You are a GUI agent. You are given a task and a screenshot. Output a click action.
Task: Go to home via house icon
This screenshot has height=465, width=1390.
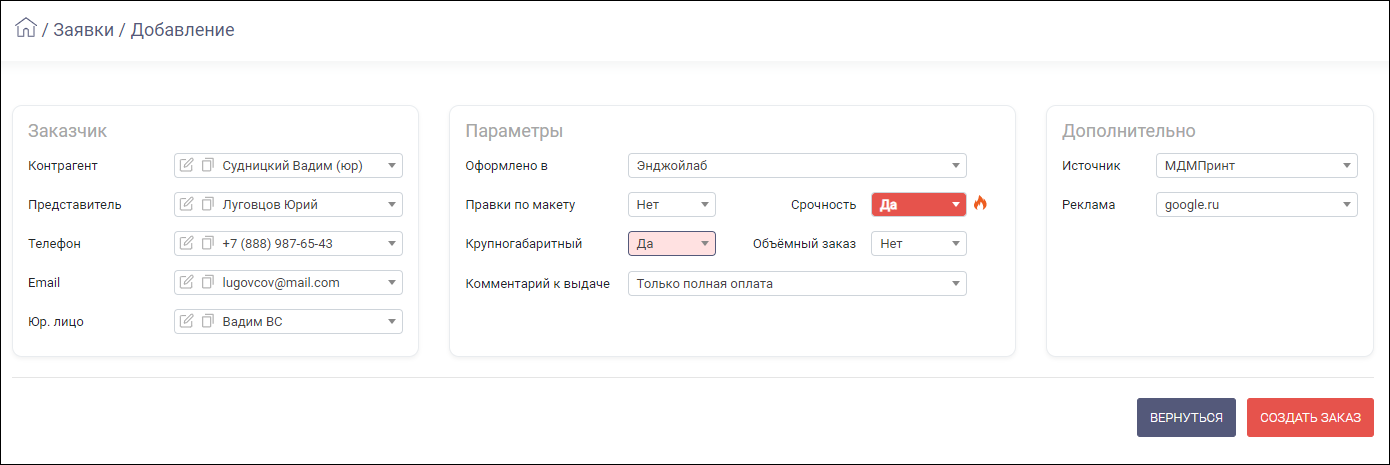(x=26, y=28)
